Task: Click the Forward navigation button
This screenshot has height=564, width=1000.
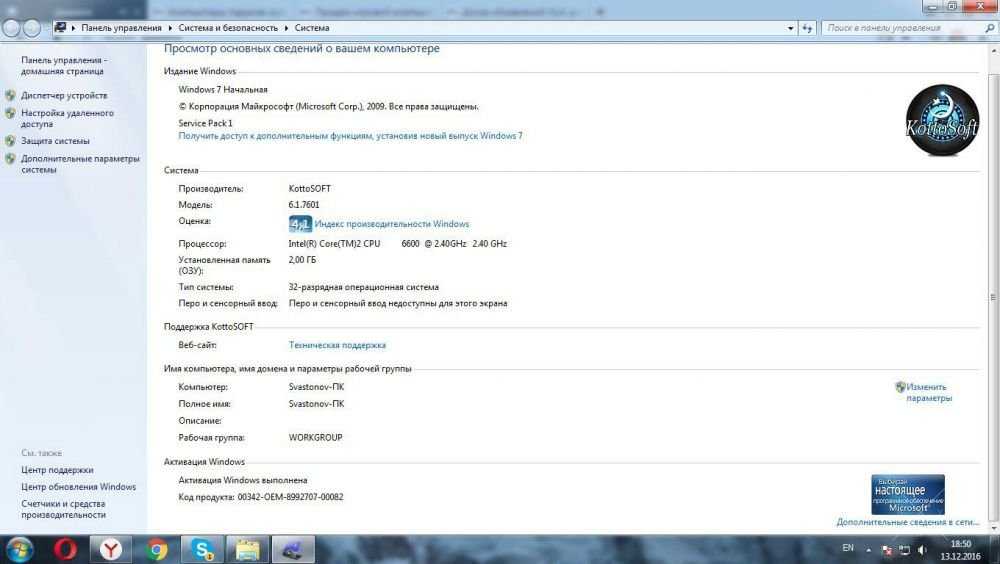Action: pos(32,28)
